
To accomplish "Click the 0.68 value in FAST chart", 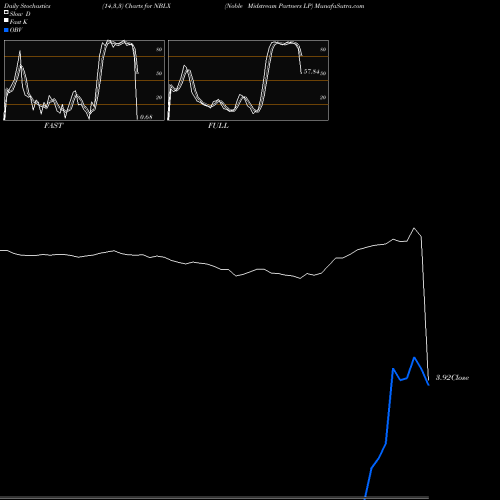I will pyautogui.click(x=146, y=117).
